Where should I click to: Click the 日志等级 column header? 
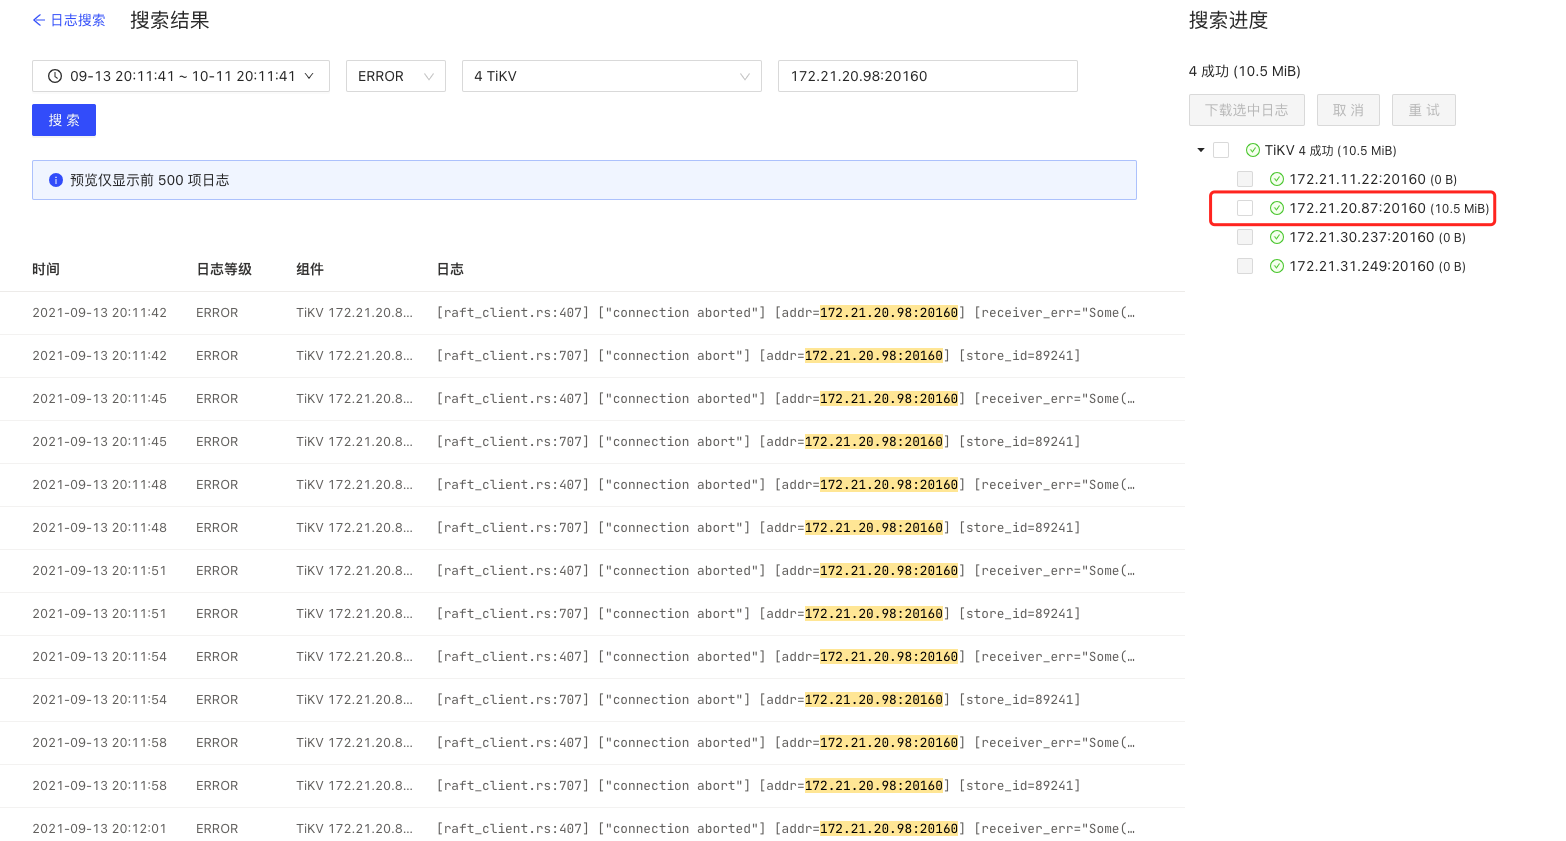click(224, 269)
